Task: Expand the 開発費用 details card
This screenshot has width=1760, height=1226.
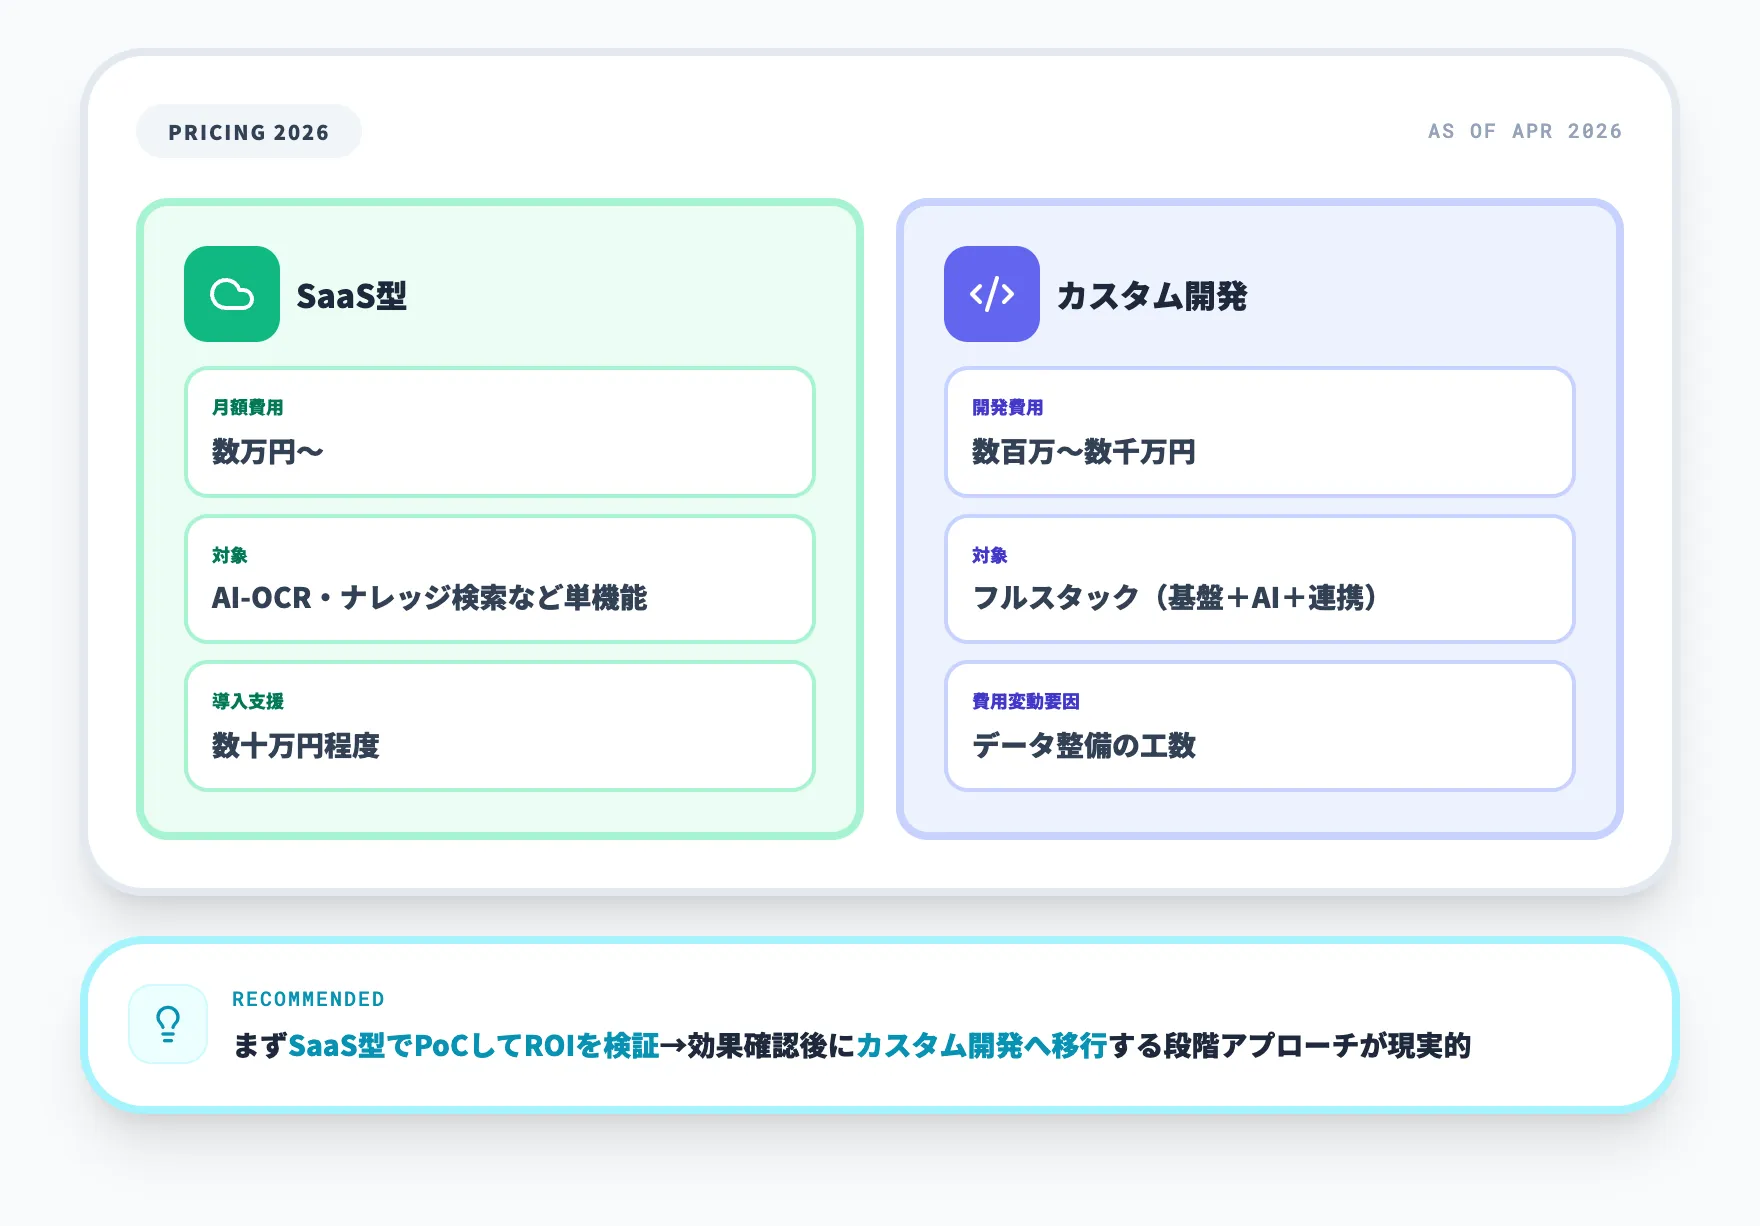Action: coord(1258,433)
